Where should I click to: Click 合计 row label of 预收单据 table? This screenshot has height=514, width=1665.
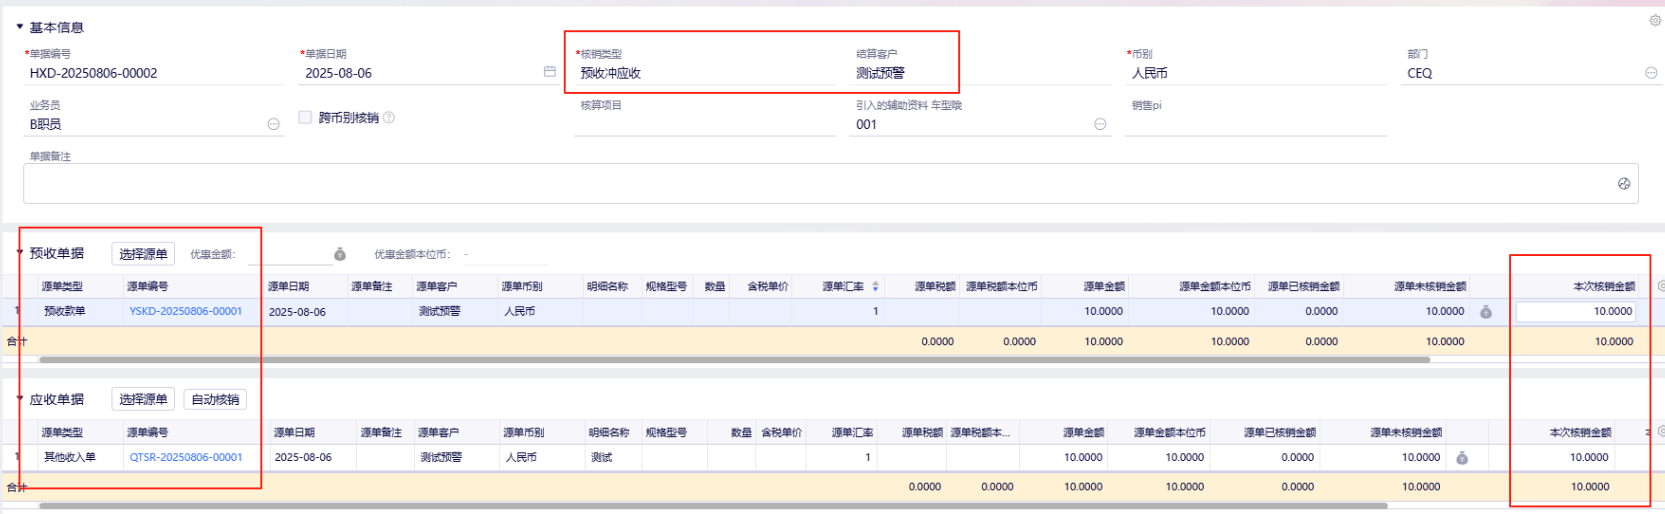pyautogui.click(x=17, y=342)
